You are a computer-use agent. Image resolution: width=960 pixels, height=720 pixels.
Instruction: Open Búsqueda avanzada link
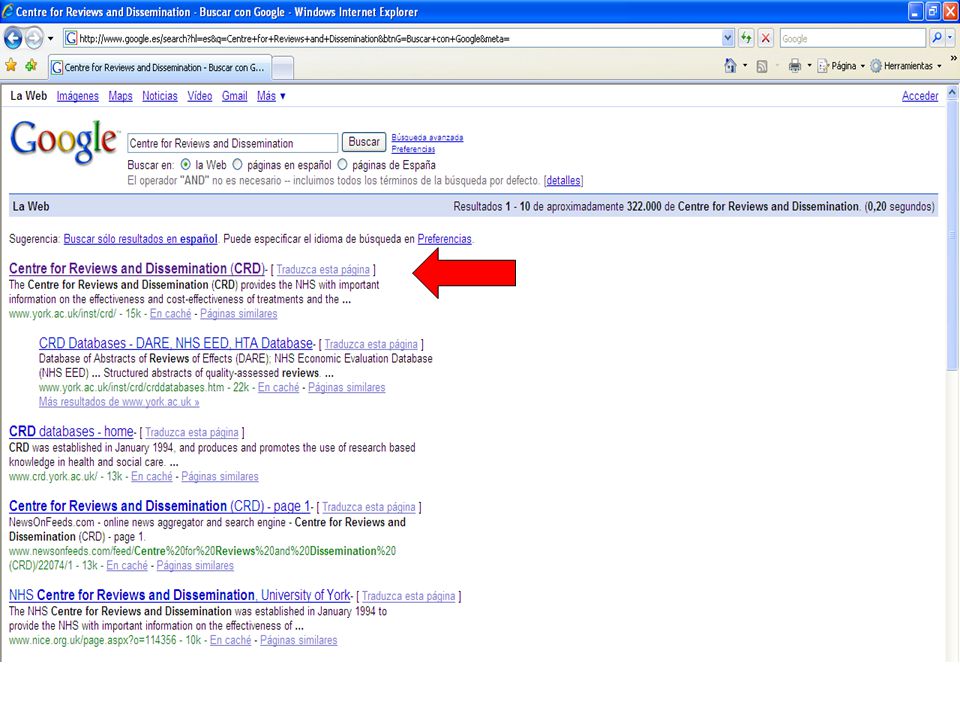point(427,138)
